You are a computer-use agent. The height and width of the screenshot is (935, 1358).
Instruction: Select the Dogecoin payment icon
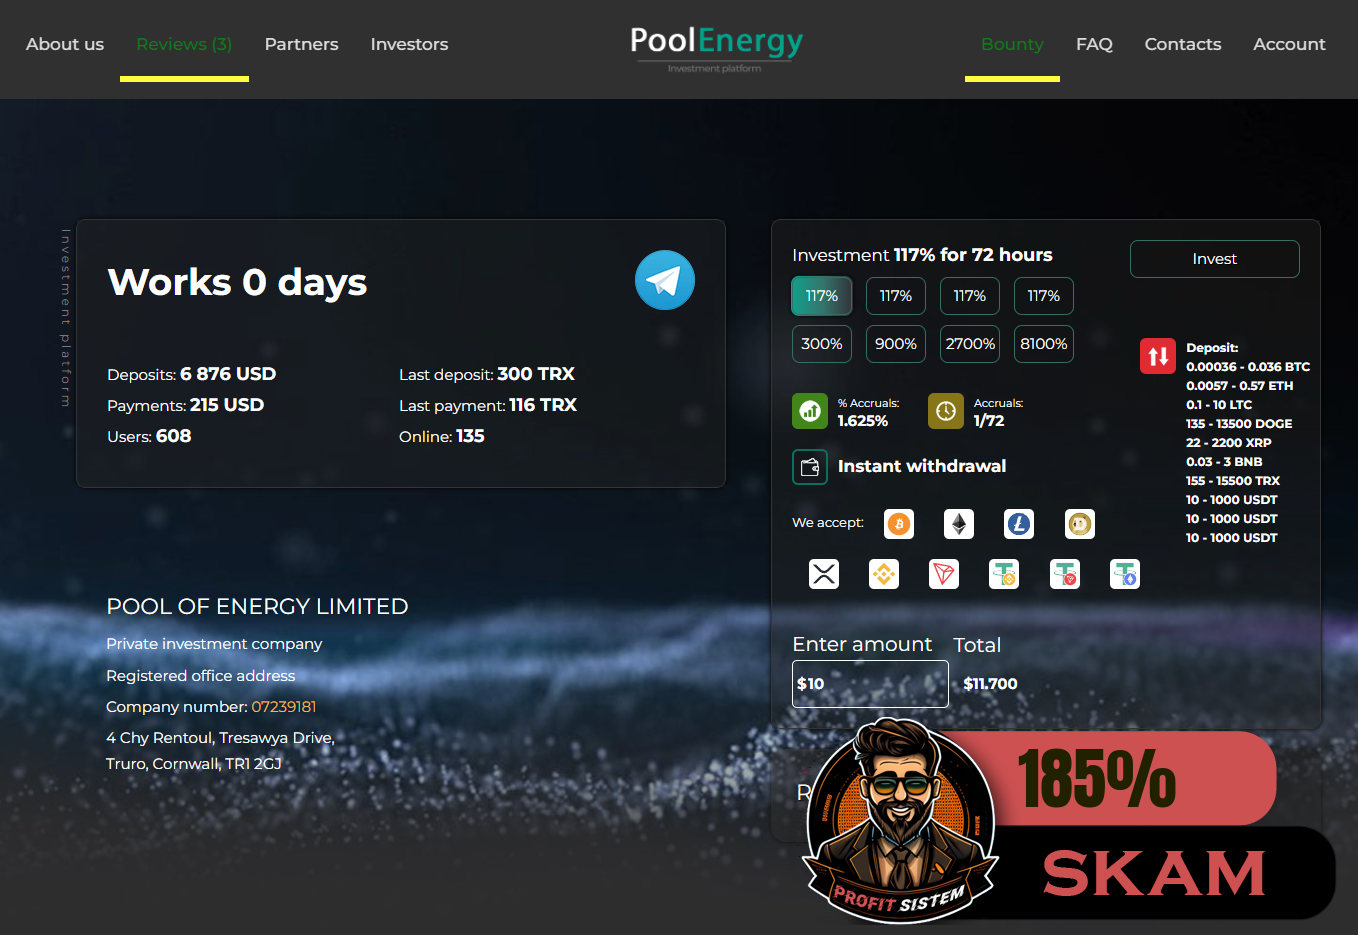coord(1079,524)
